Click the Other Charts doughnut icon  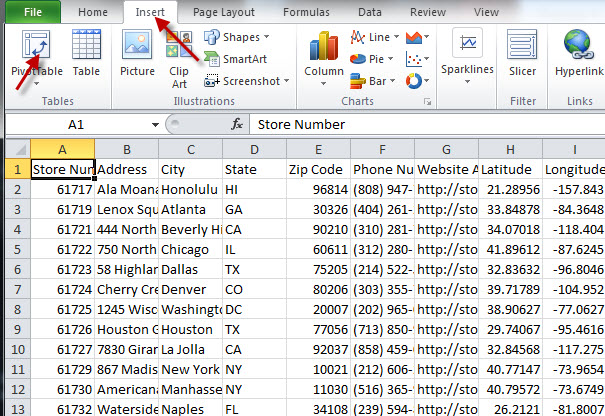pyautogui.click(x=413, y=81)
